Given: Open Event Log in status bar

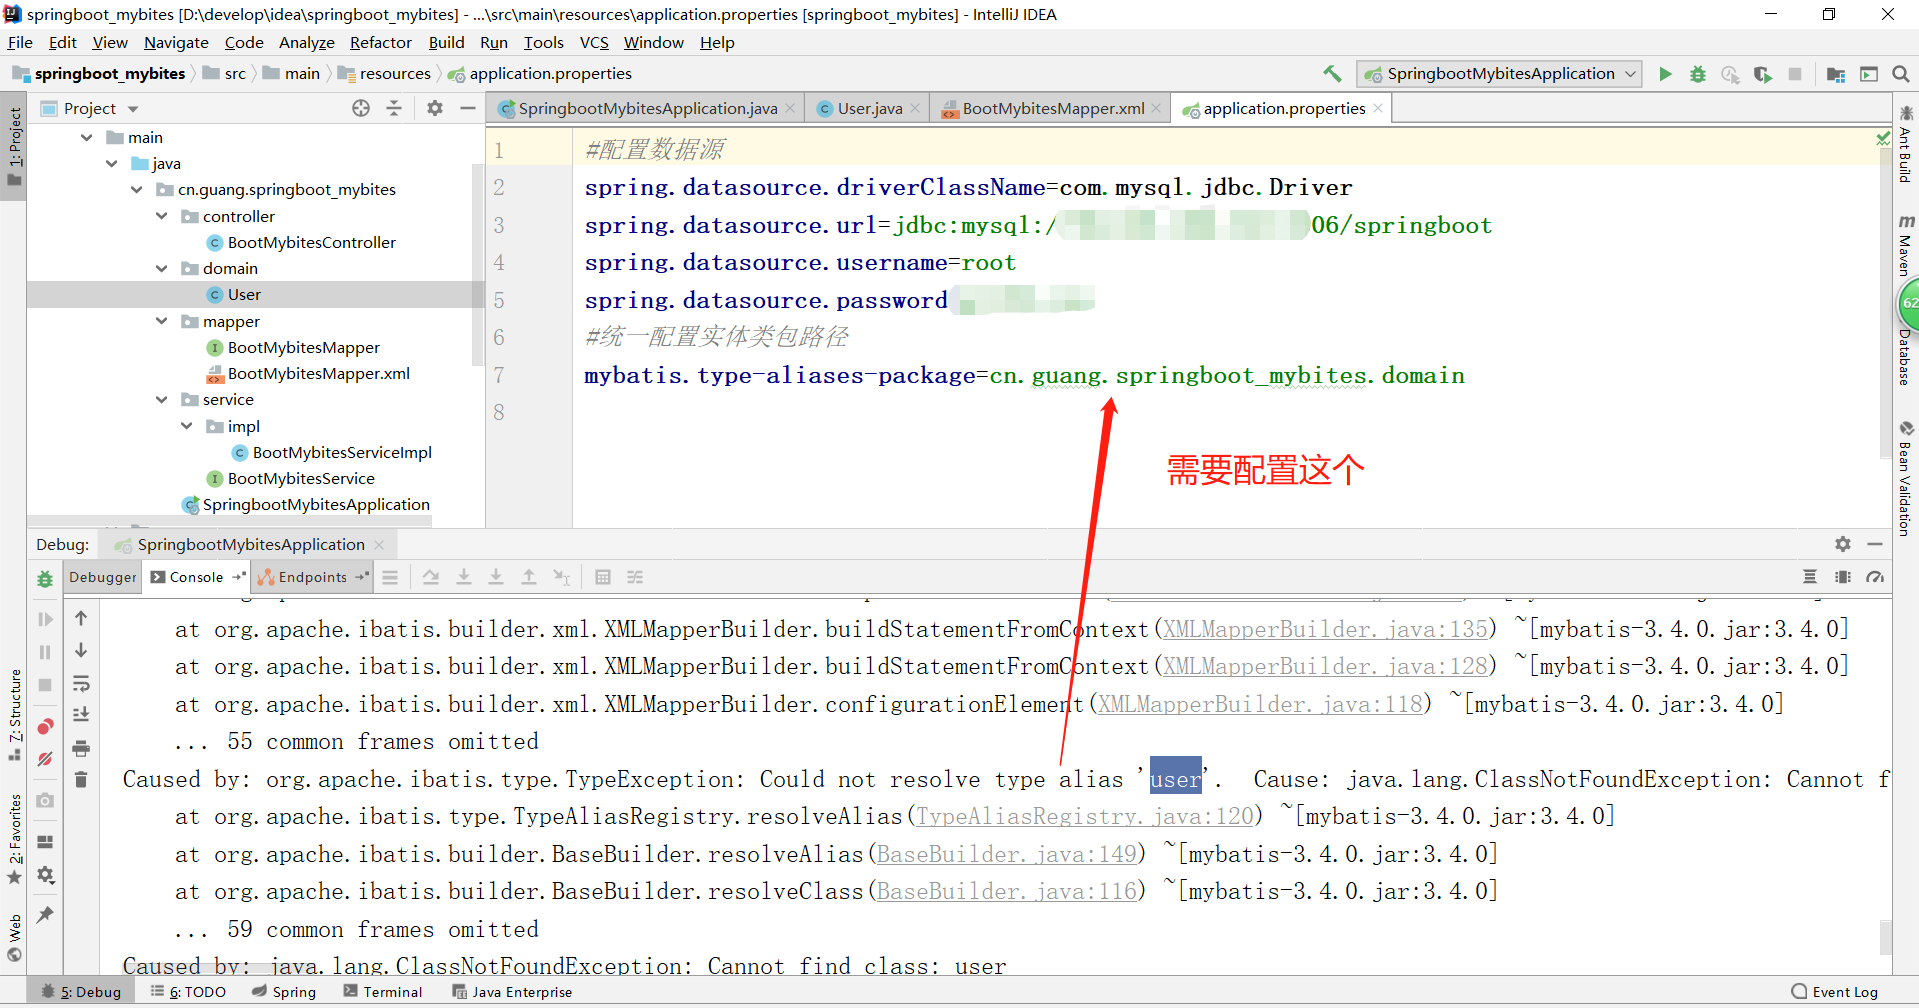Looking at the screenshot, I should (x=1835, y=992).
